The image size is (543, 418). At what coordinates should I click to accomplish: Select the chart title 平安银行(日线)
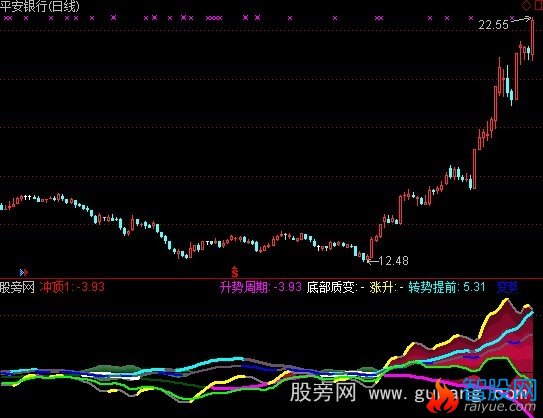[39, 6]
